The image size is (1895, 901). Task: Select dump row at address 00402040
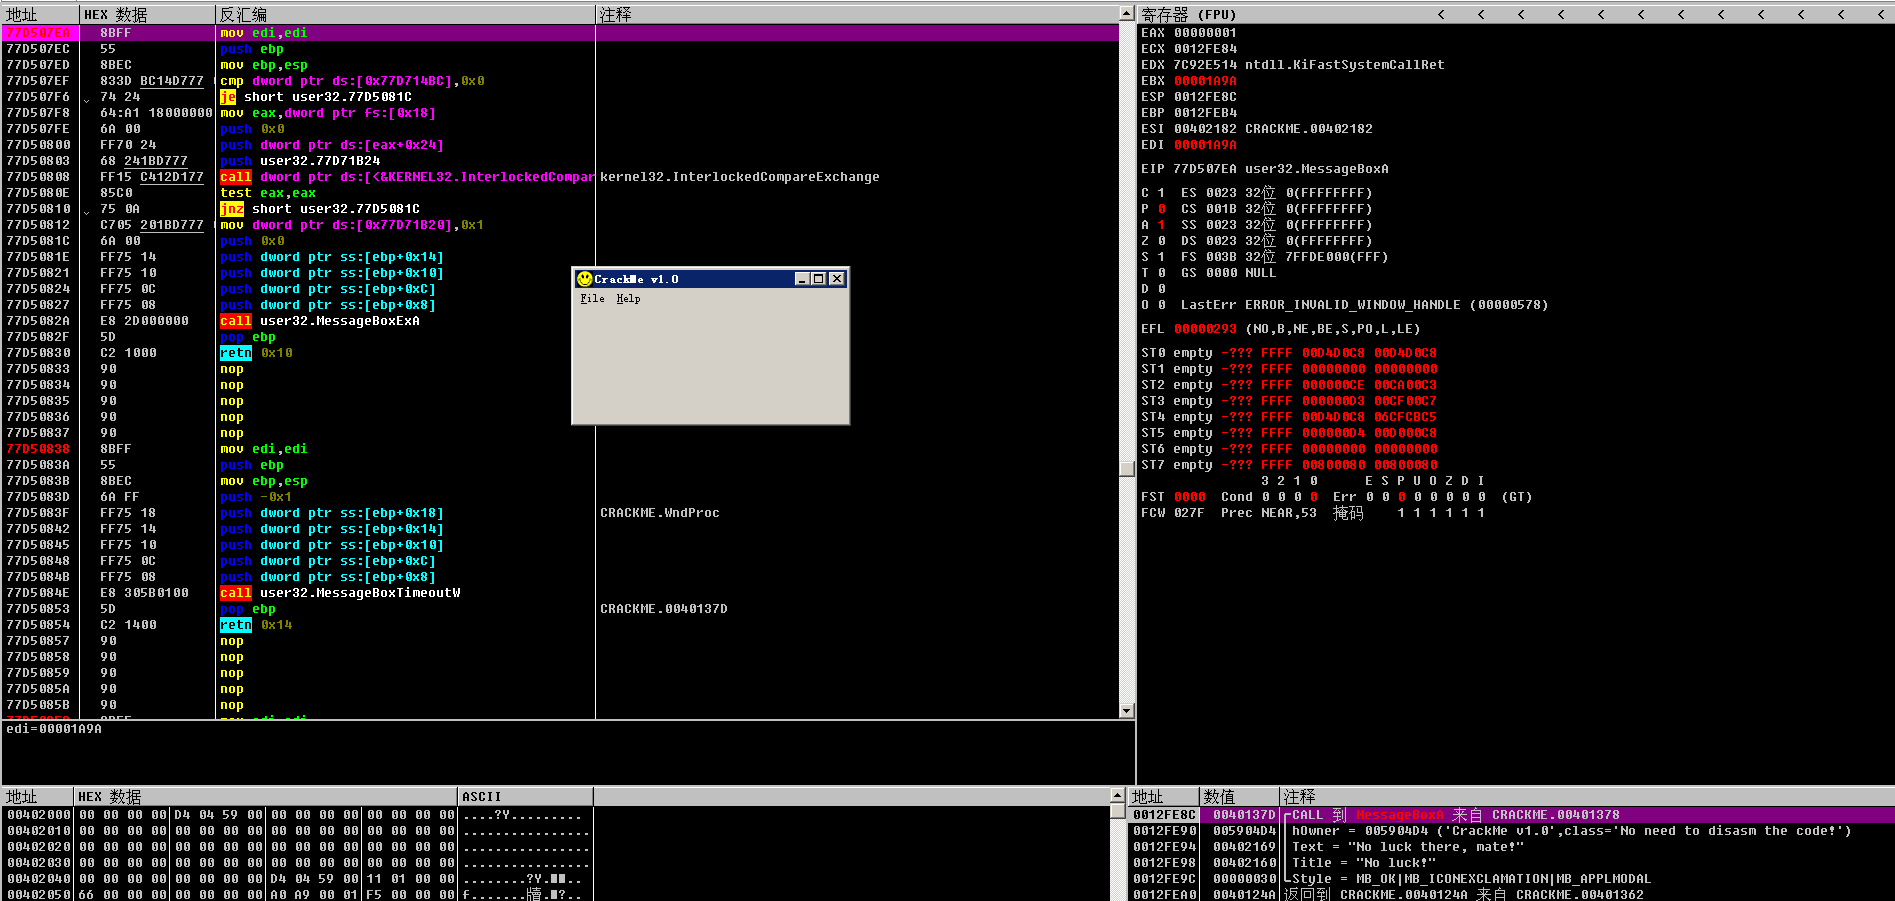pos(296,879)
